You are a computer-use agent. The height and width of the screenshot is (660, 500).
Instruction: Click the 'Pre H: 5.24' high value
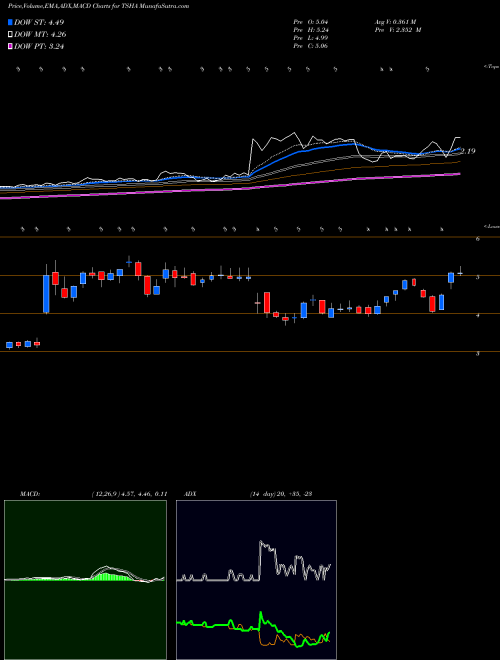coord(311,30)
